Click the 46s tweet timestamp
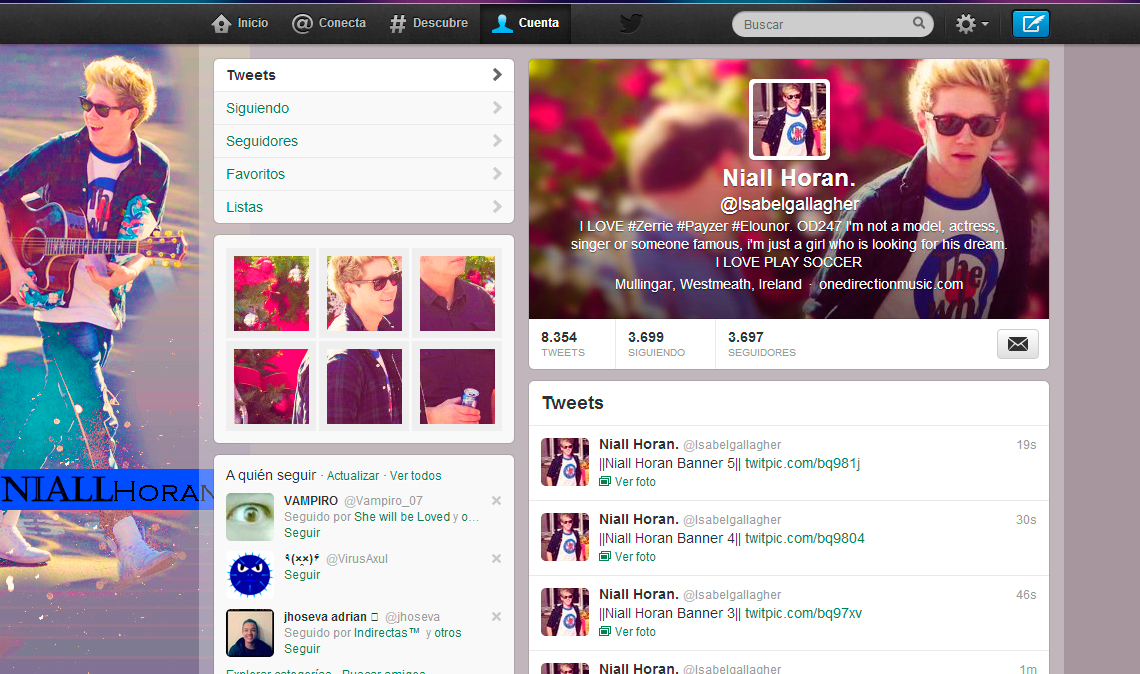This screenshot has width=1140, height=674. pos(1026,595)
